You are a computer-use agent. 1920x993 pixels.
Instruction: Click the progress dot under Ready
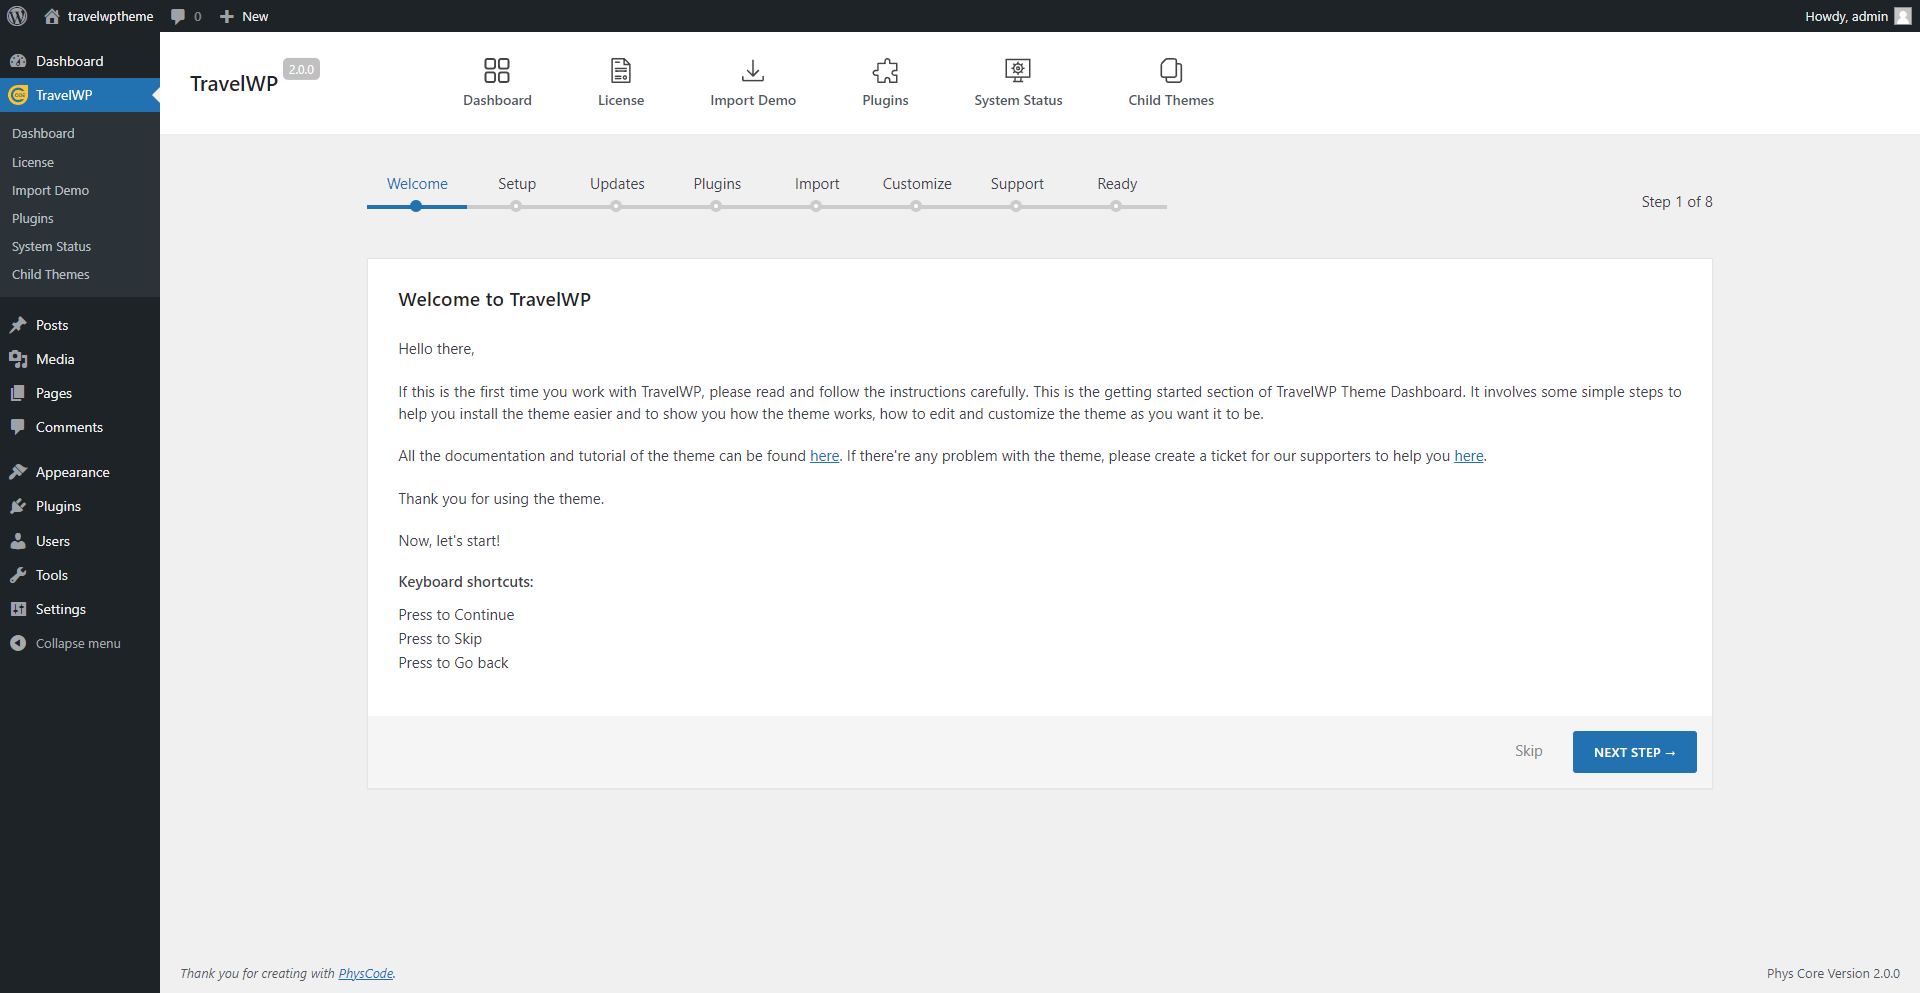coord(1116,206)
